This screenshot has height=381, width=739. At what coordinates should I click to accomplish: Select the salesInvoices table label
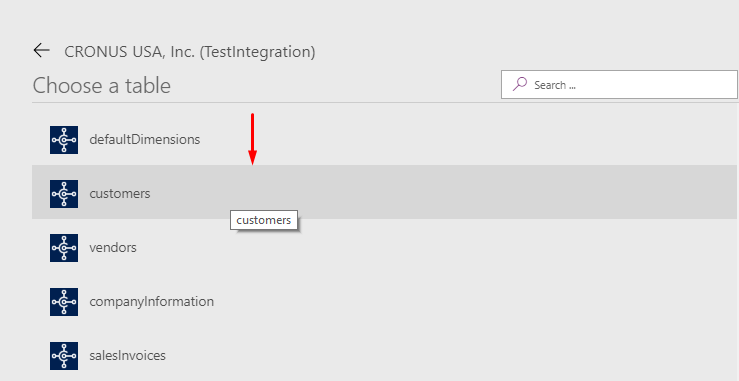[127, 356]
